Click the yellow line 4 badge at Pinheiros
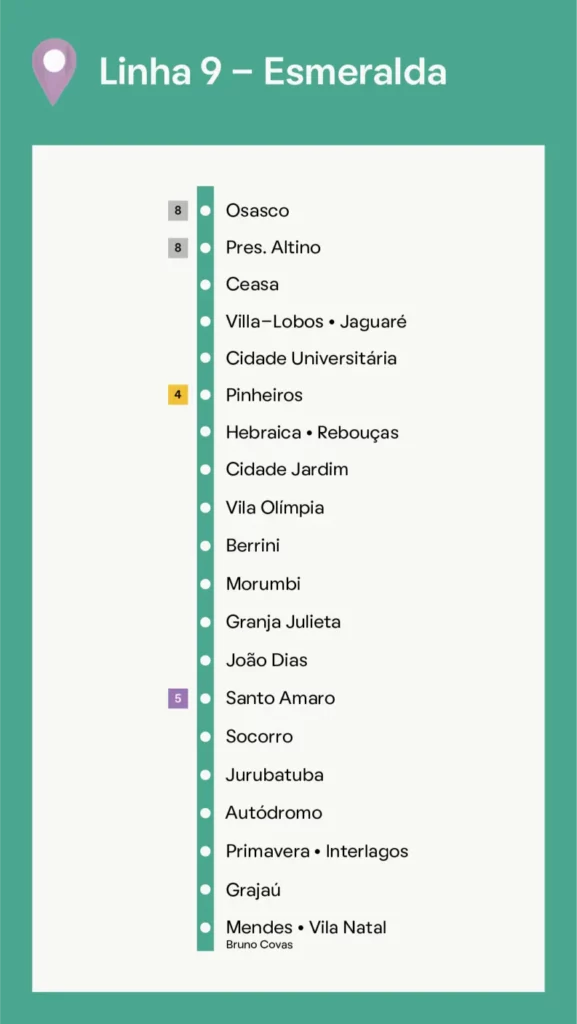Screen dimensions: 577x1024 tap(178, 395)
